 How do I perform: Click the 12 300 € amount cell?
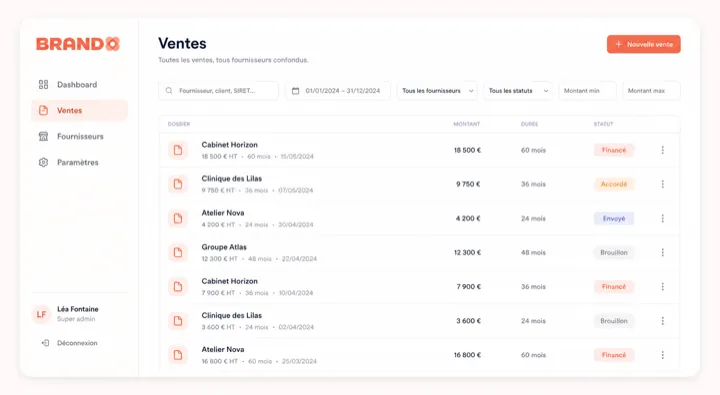467,253
